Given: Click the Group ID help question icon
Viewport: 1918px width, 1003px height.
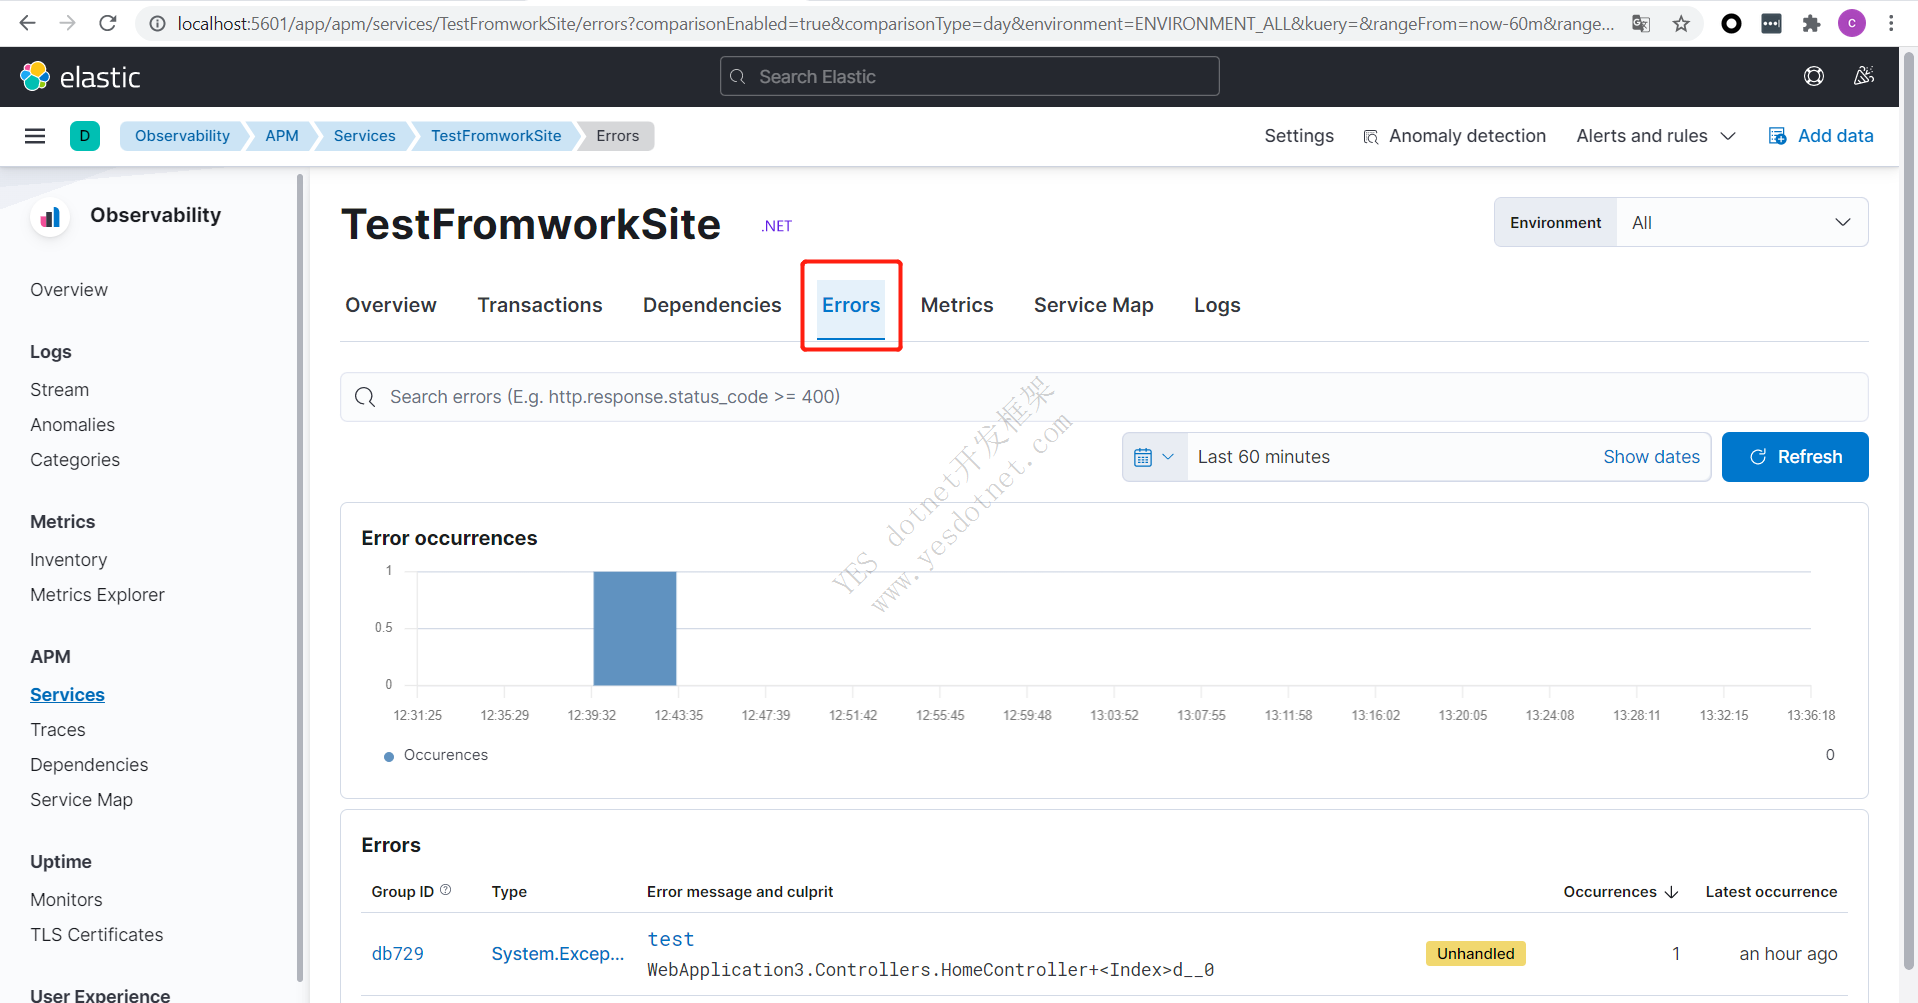Looking at the screenshot, I should pyautogui.click(x=446, y=890).
